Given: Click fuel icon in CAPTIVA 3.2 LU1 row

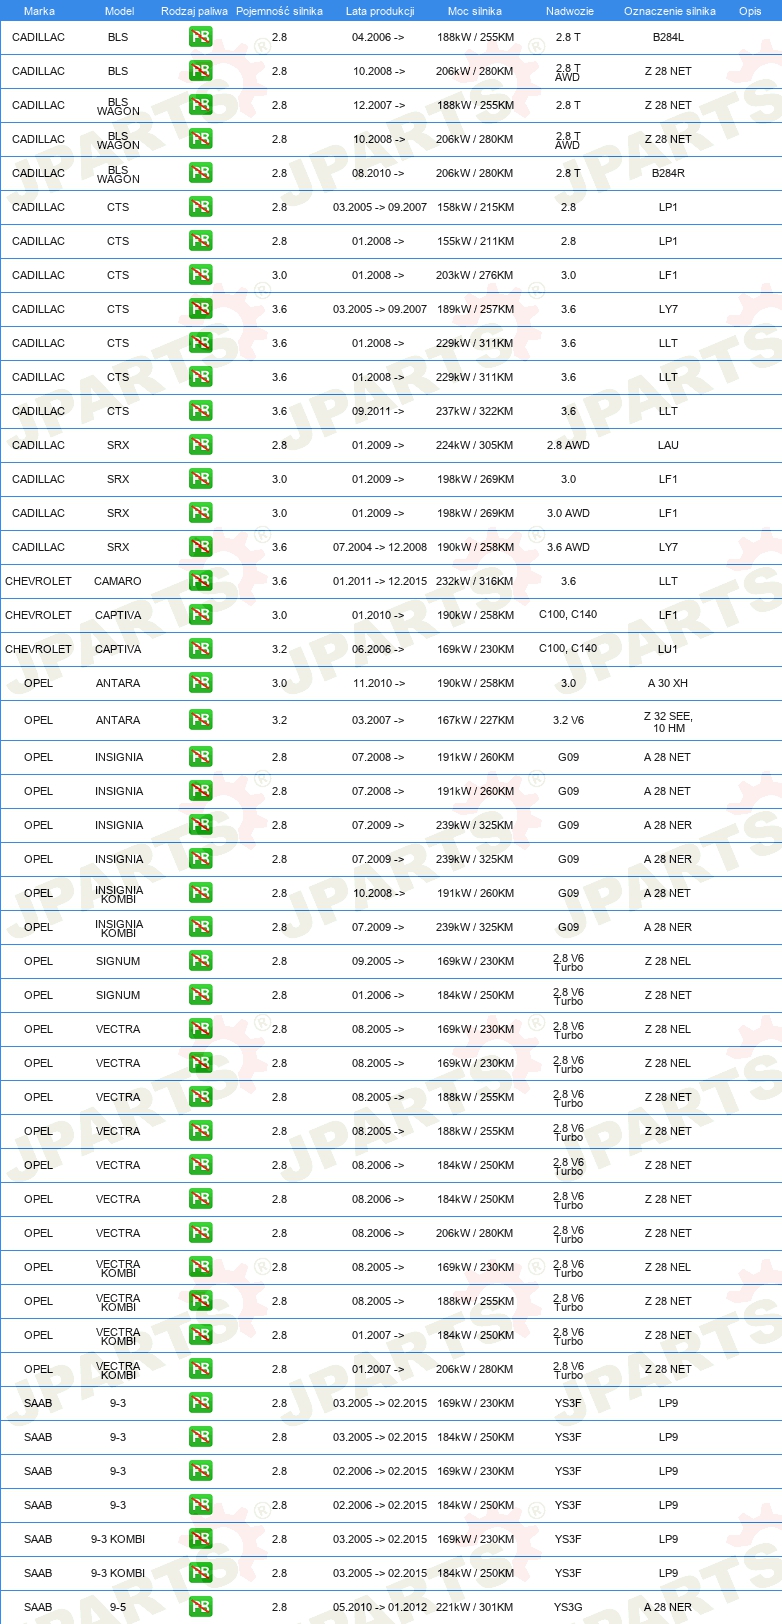Looking at the screenshot, I should pyautogui.click(x=200, y=649).
